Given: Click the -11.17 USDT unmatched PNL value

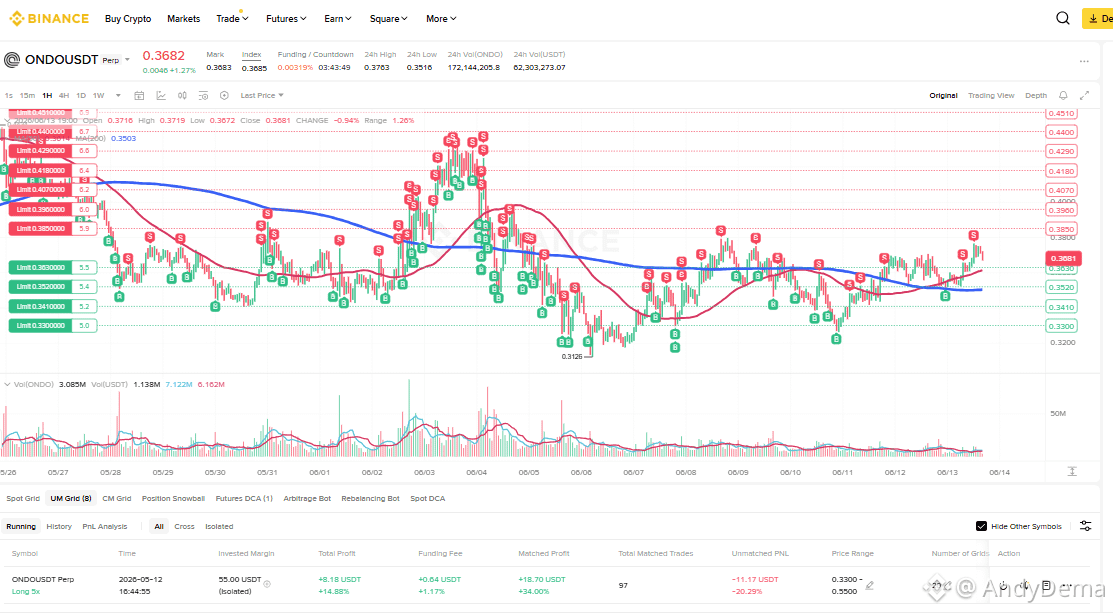Looking at the screenshot, I should tap(755, 579).
